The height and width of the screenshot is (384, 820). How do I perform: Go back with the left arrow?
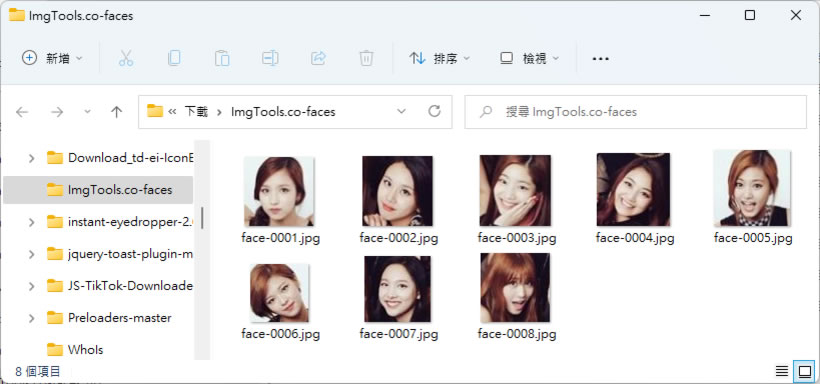[x=22, y=111]
